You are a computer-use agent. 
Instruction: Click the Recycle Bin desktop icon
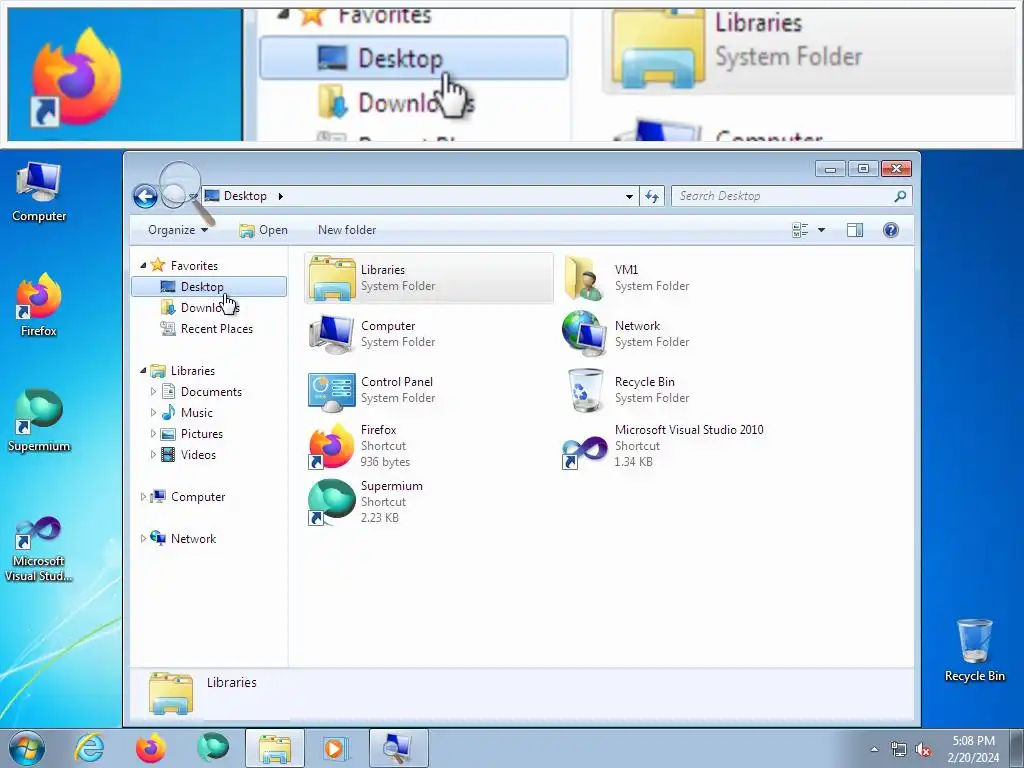pyautogui.click(x=974, y=650)
